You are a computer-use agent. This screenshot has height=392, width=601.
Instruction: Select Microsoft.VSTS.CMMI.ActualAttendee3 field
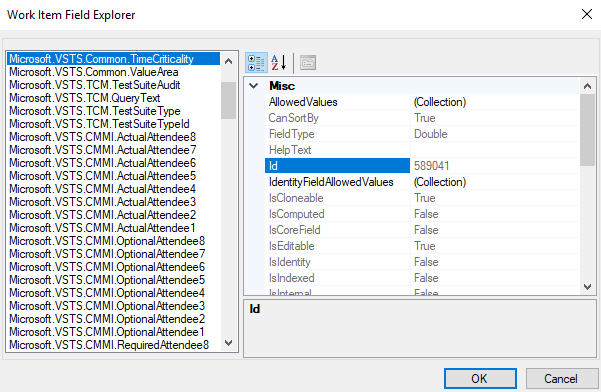tap(114, 202)
